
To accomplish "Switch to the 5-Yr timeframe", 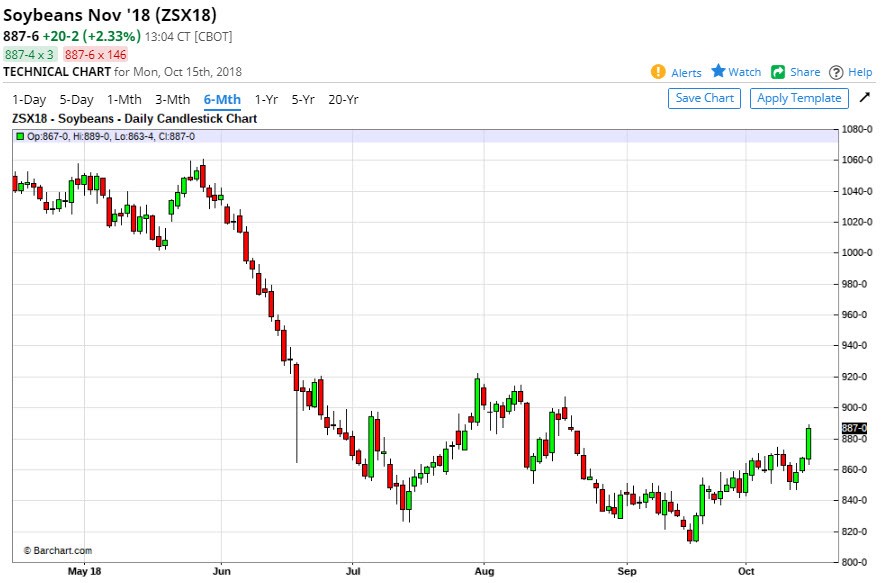I will [303, 100].
